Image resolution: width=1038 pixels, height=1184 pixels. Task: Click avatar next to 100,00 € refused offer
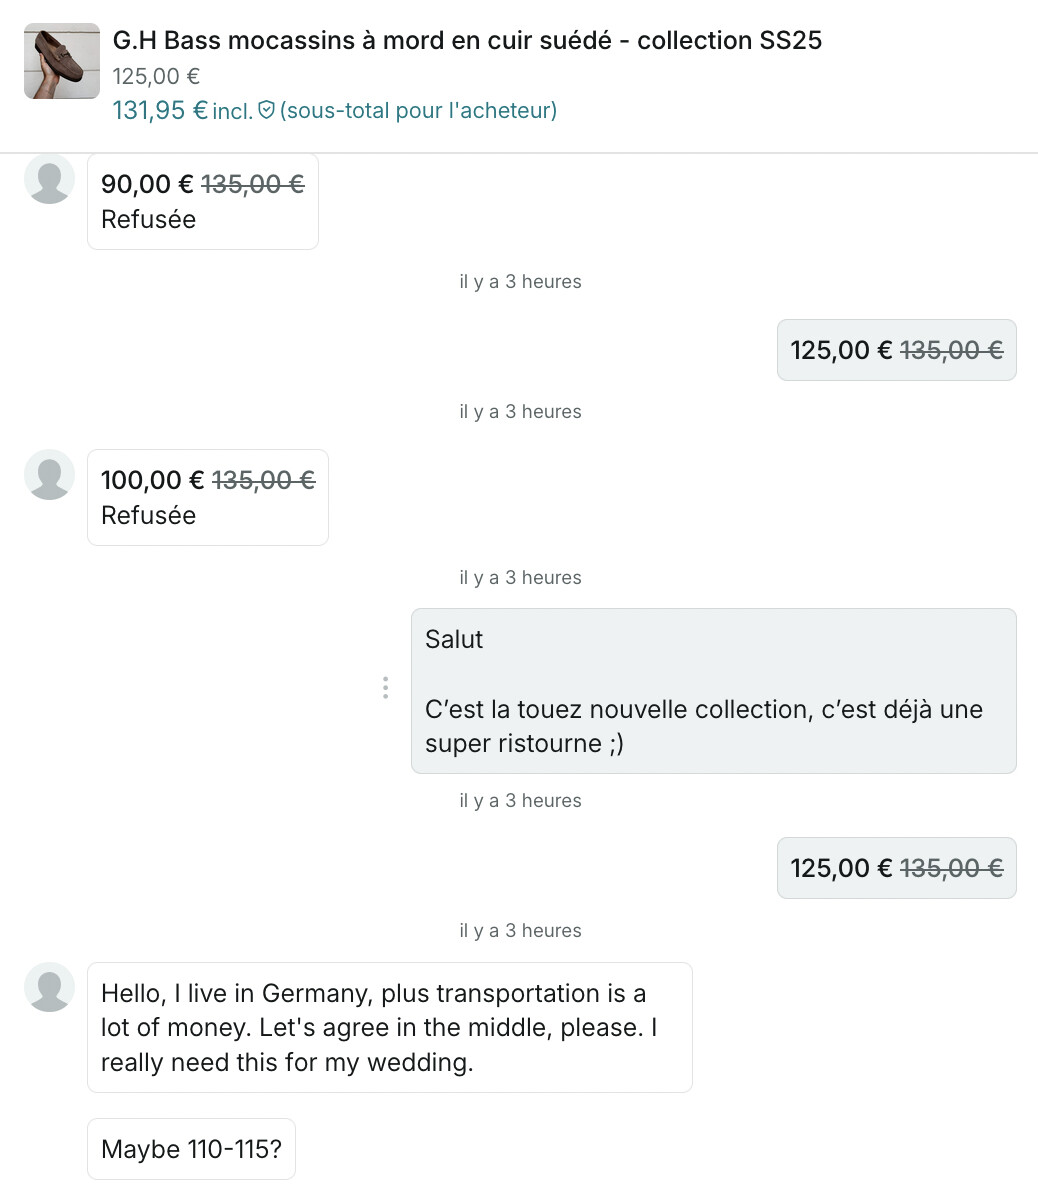pyautogui.click(x=49, y=475)
